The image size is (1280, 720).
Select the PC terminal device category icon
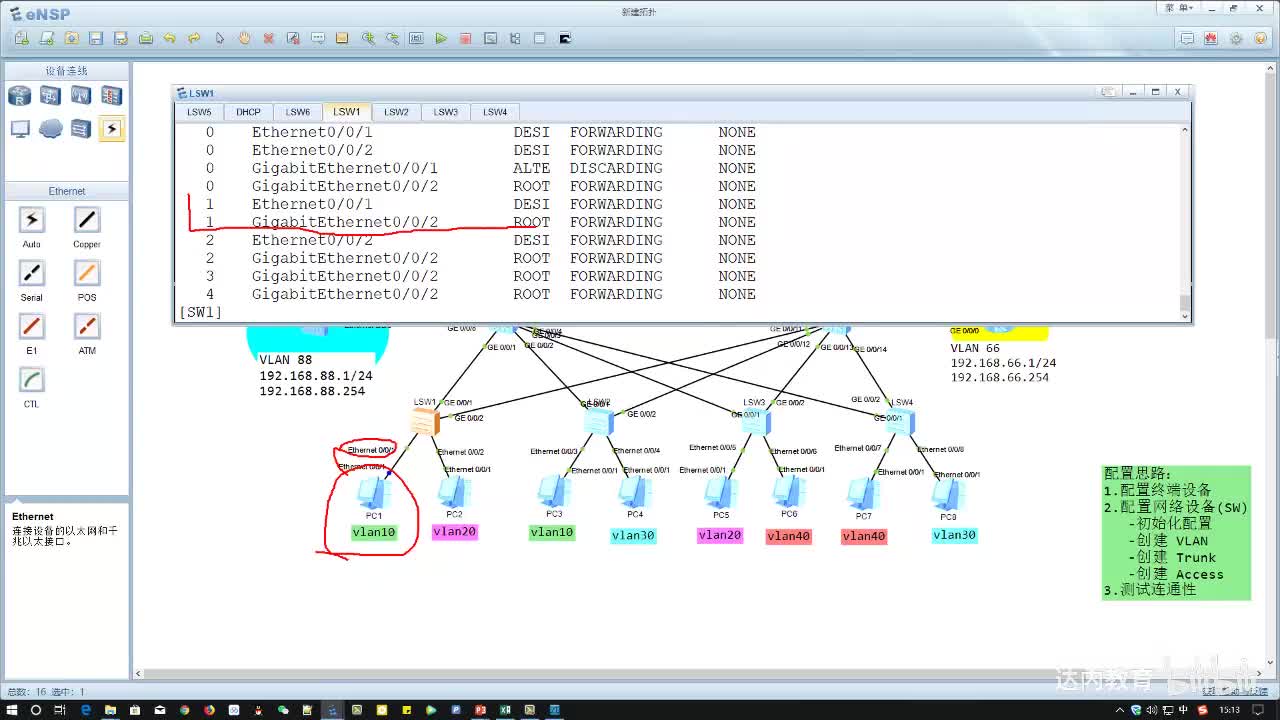(x=20, y=129)
